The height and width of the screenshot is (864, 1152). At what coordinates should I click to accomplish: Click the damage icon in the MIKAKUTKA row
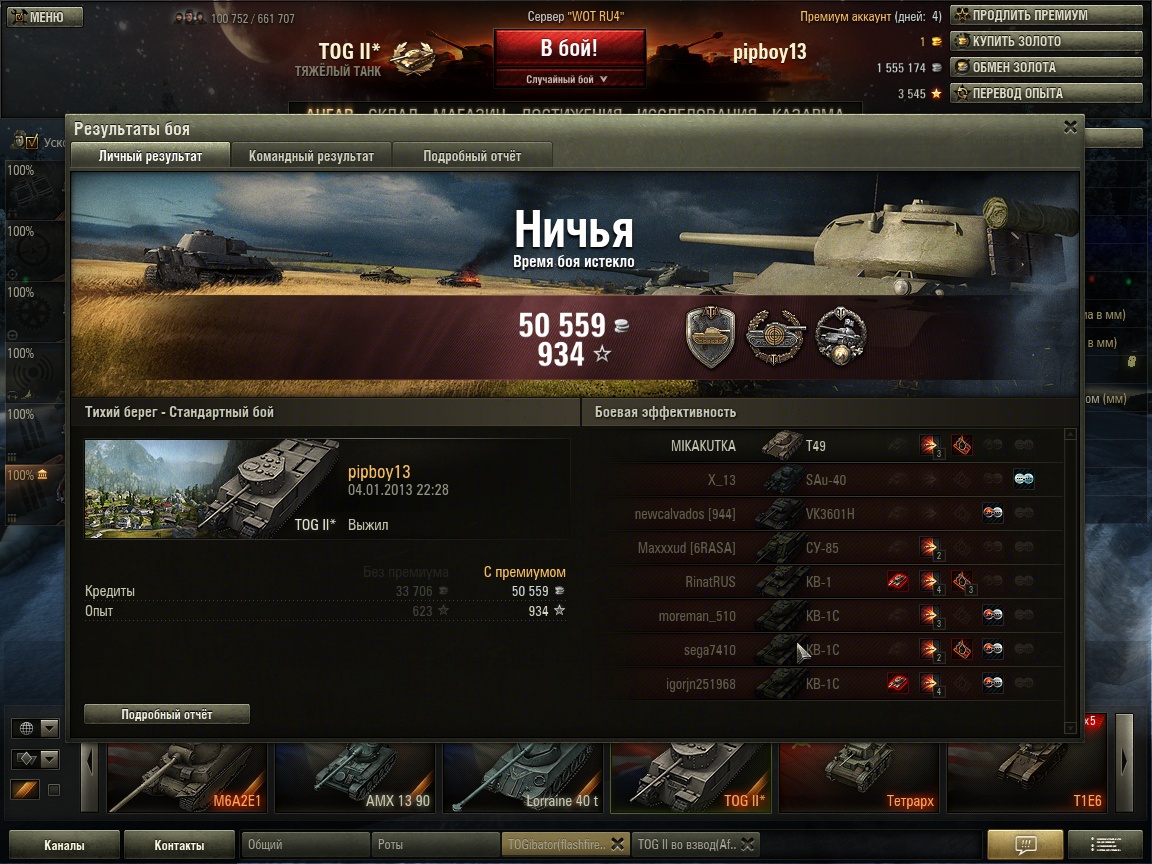(929, 445)
